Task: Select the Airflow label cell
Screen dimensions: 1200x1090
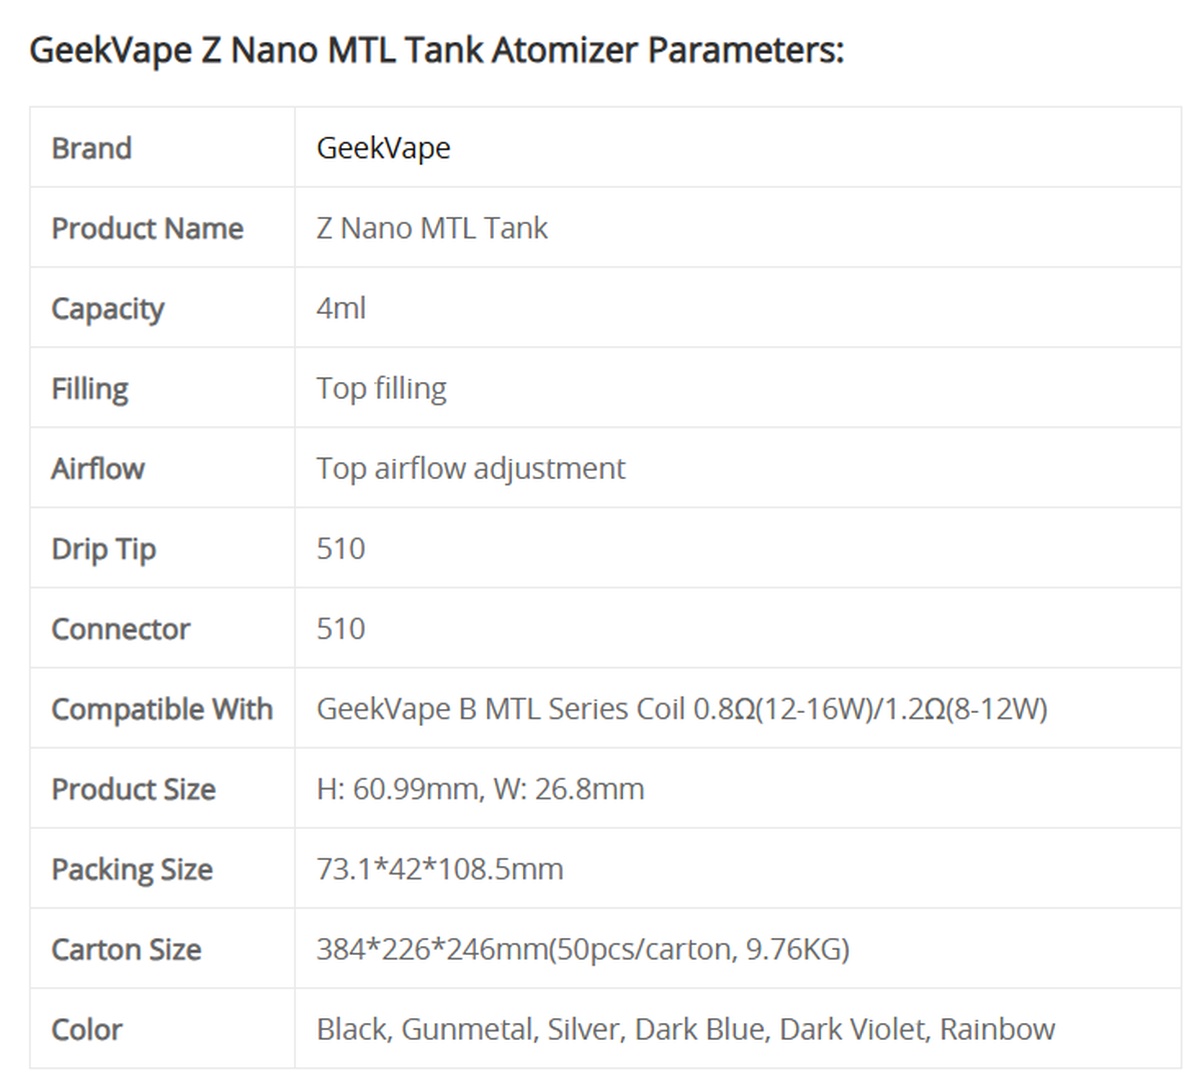Action: click(162, 468)
